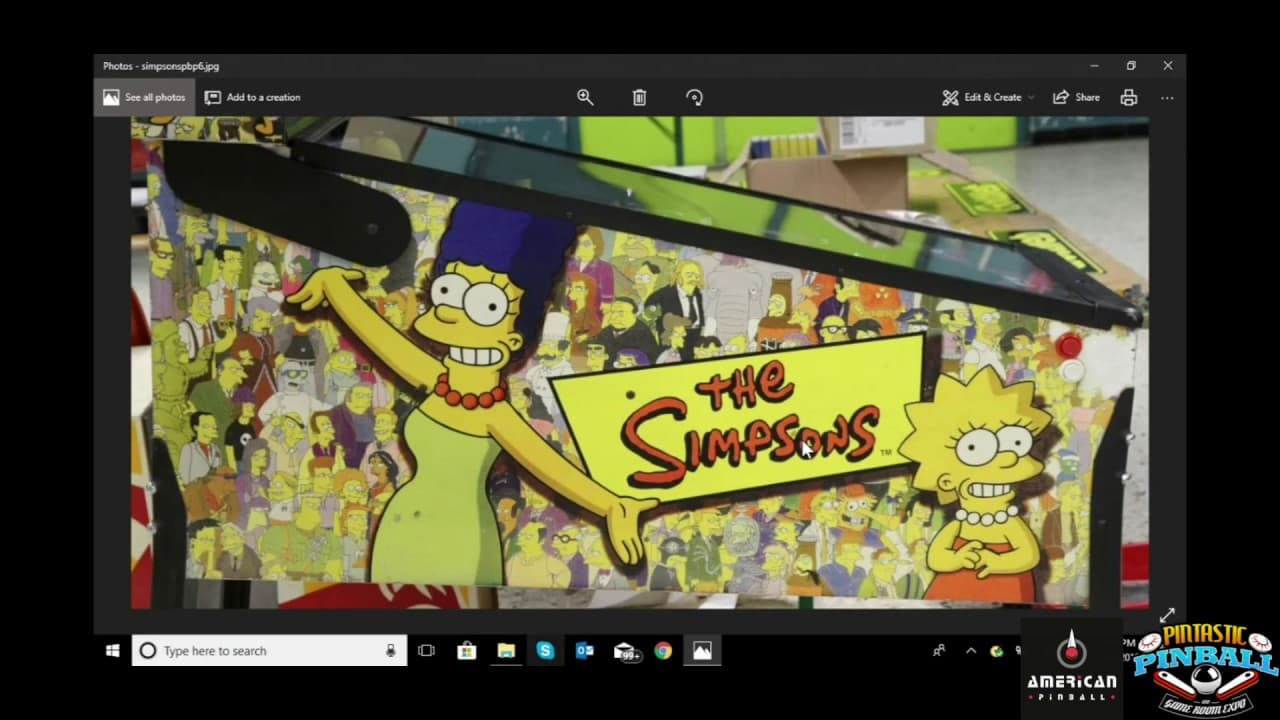Open Outlook from the taskbar
The height and width of the screenshot is (720, 1280).
tap(585, 651)
